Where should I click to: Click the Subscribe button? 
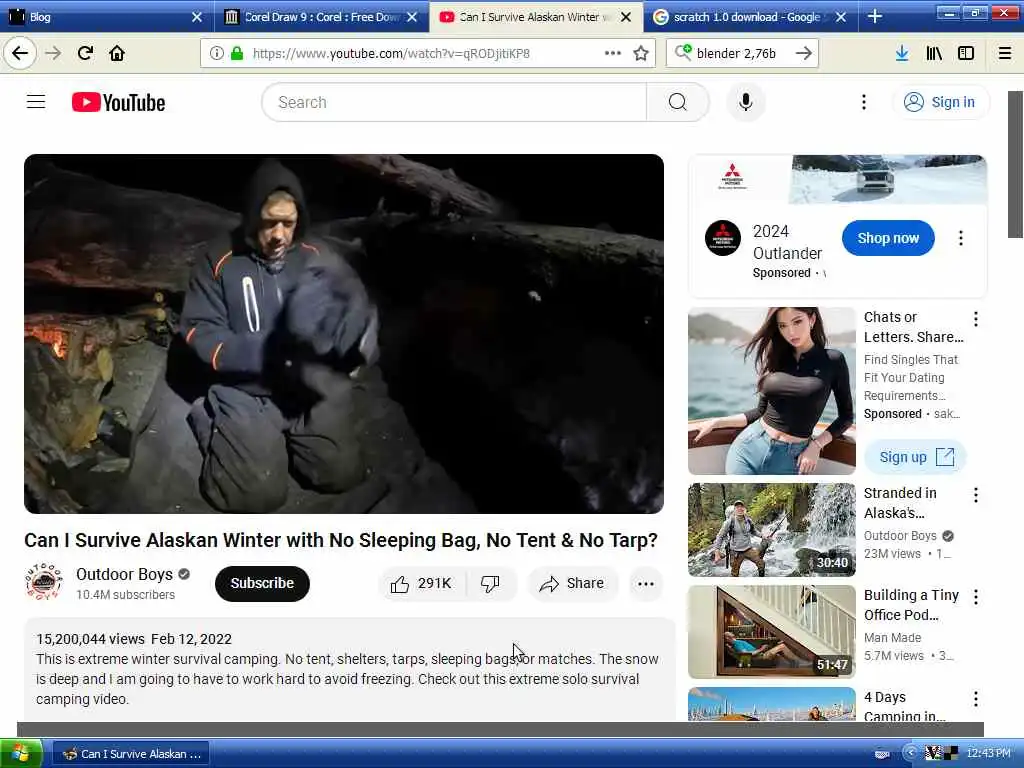click(262, 583)
